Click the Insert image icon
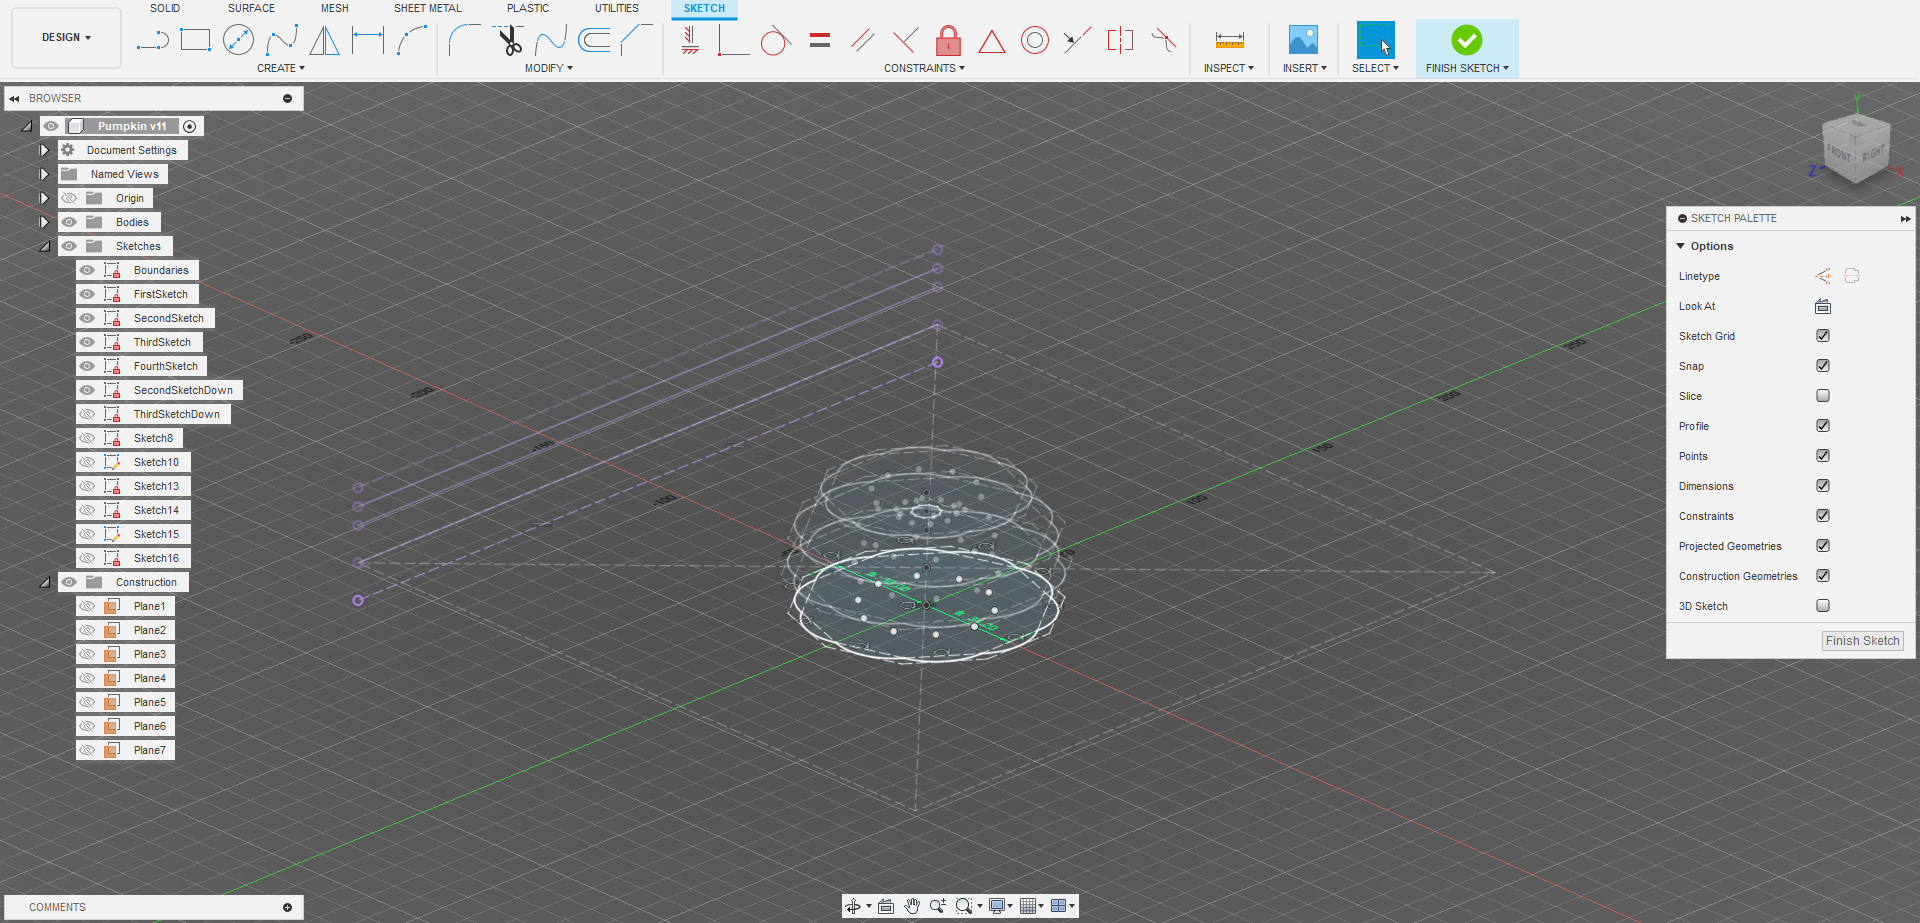Screen dimensions: 1920x923 [1303, 40]
